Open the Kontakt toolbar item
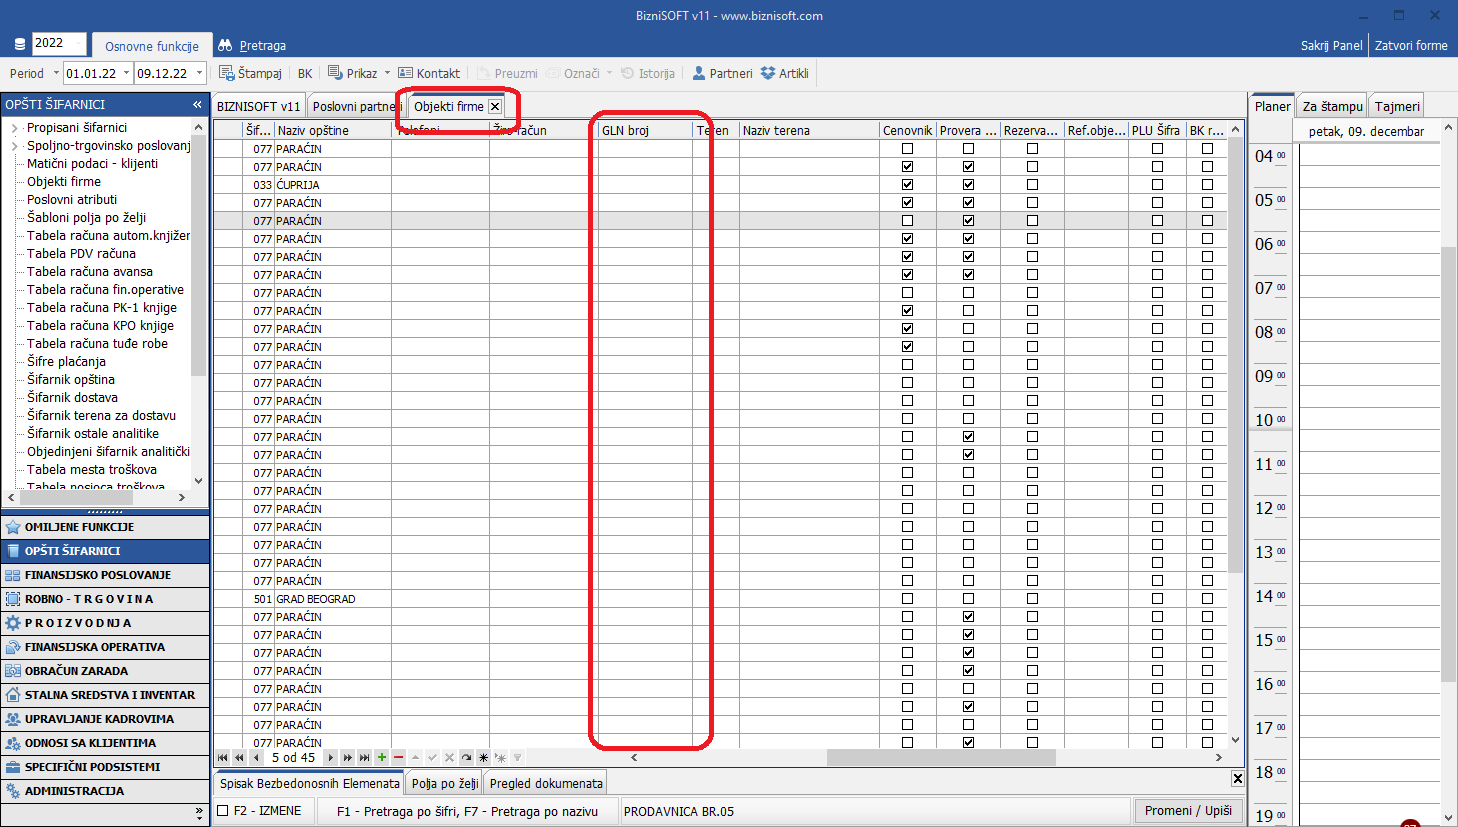The width and height of the screenshot is (1458, 827). click(429, 73)
